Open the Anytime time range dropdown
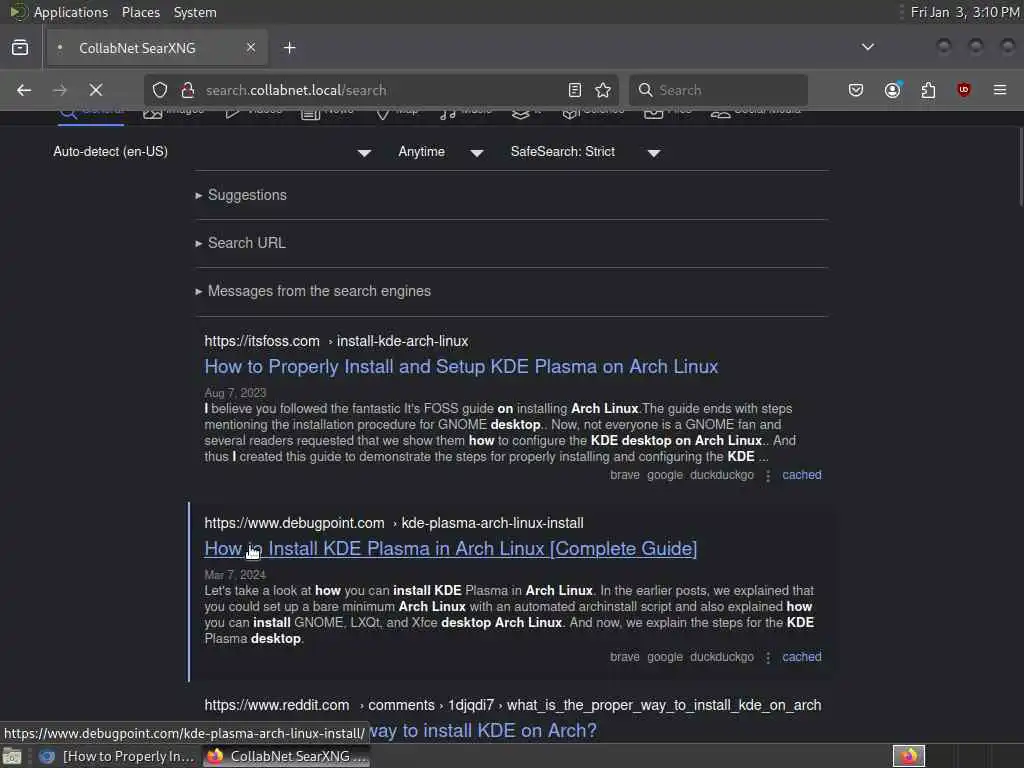Viewport: 1024px width, 768px height. [441, 152]
